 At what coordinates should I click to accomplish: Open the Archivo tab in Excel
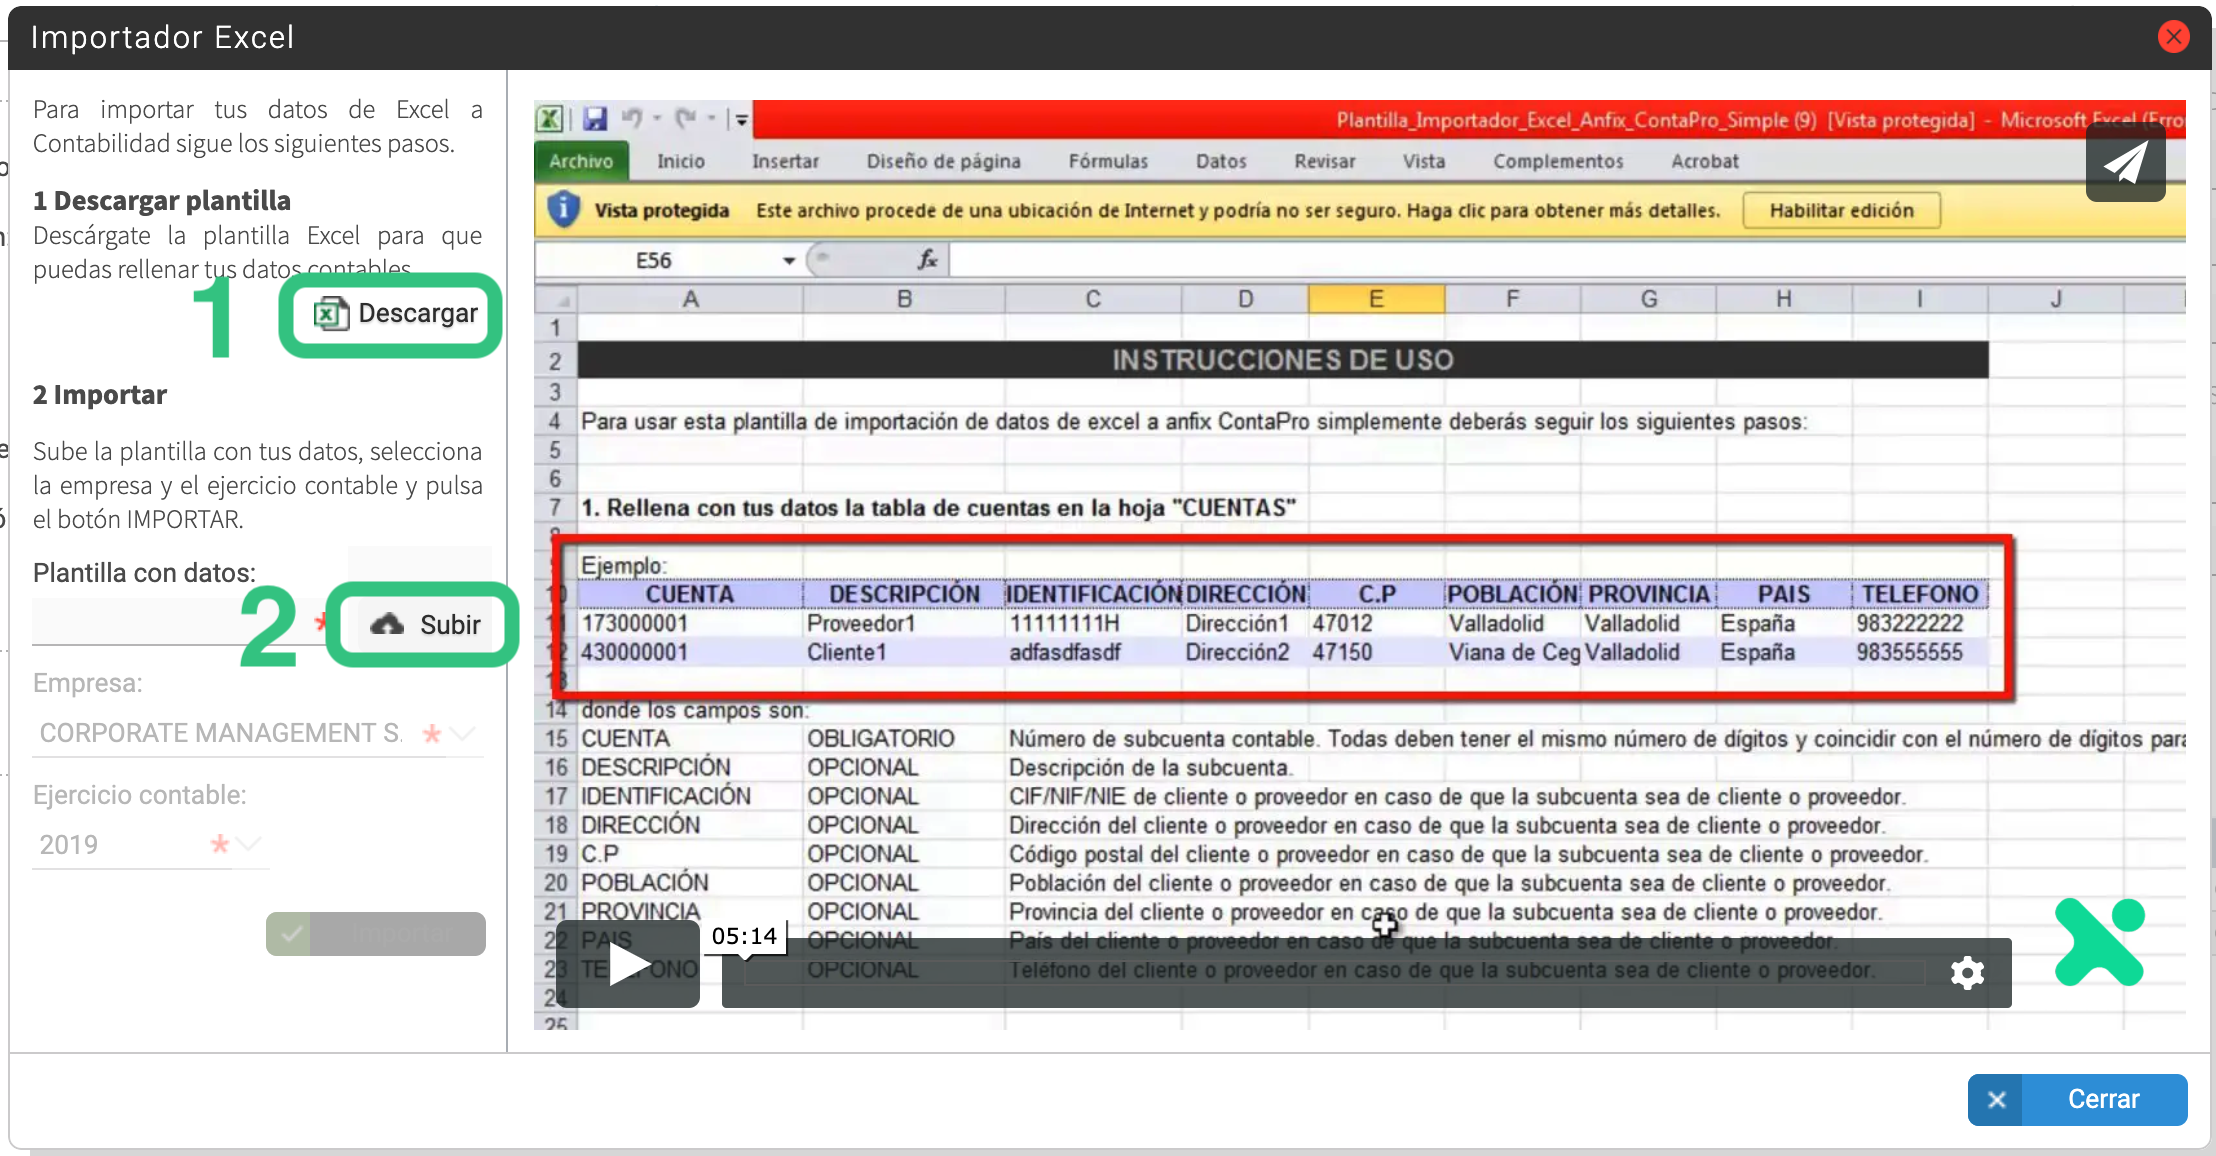coord(581,161)
